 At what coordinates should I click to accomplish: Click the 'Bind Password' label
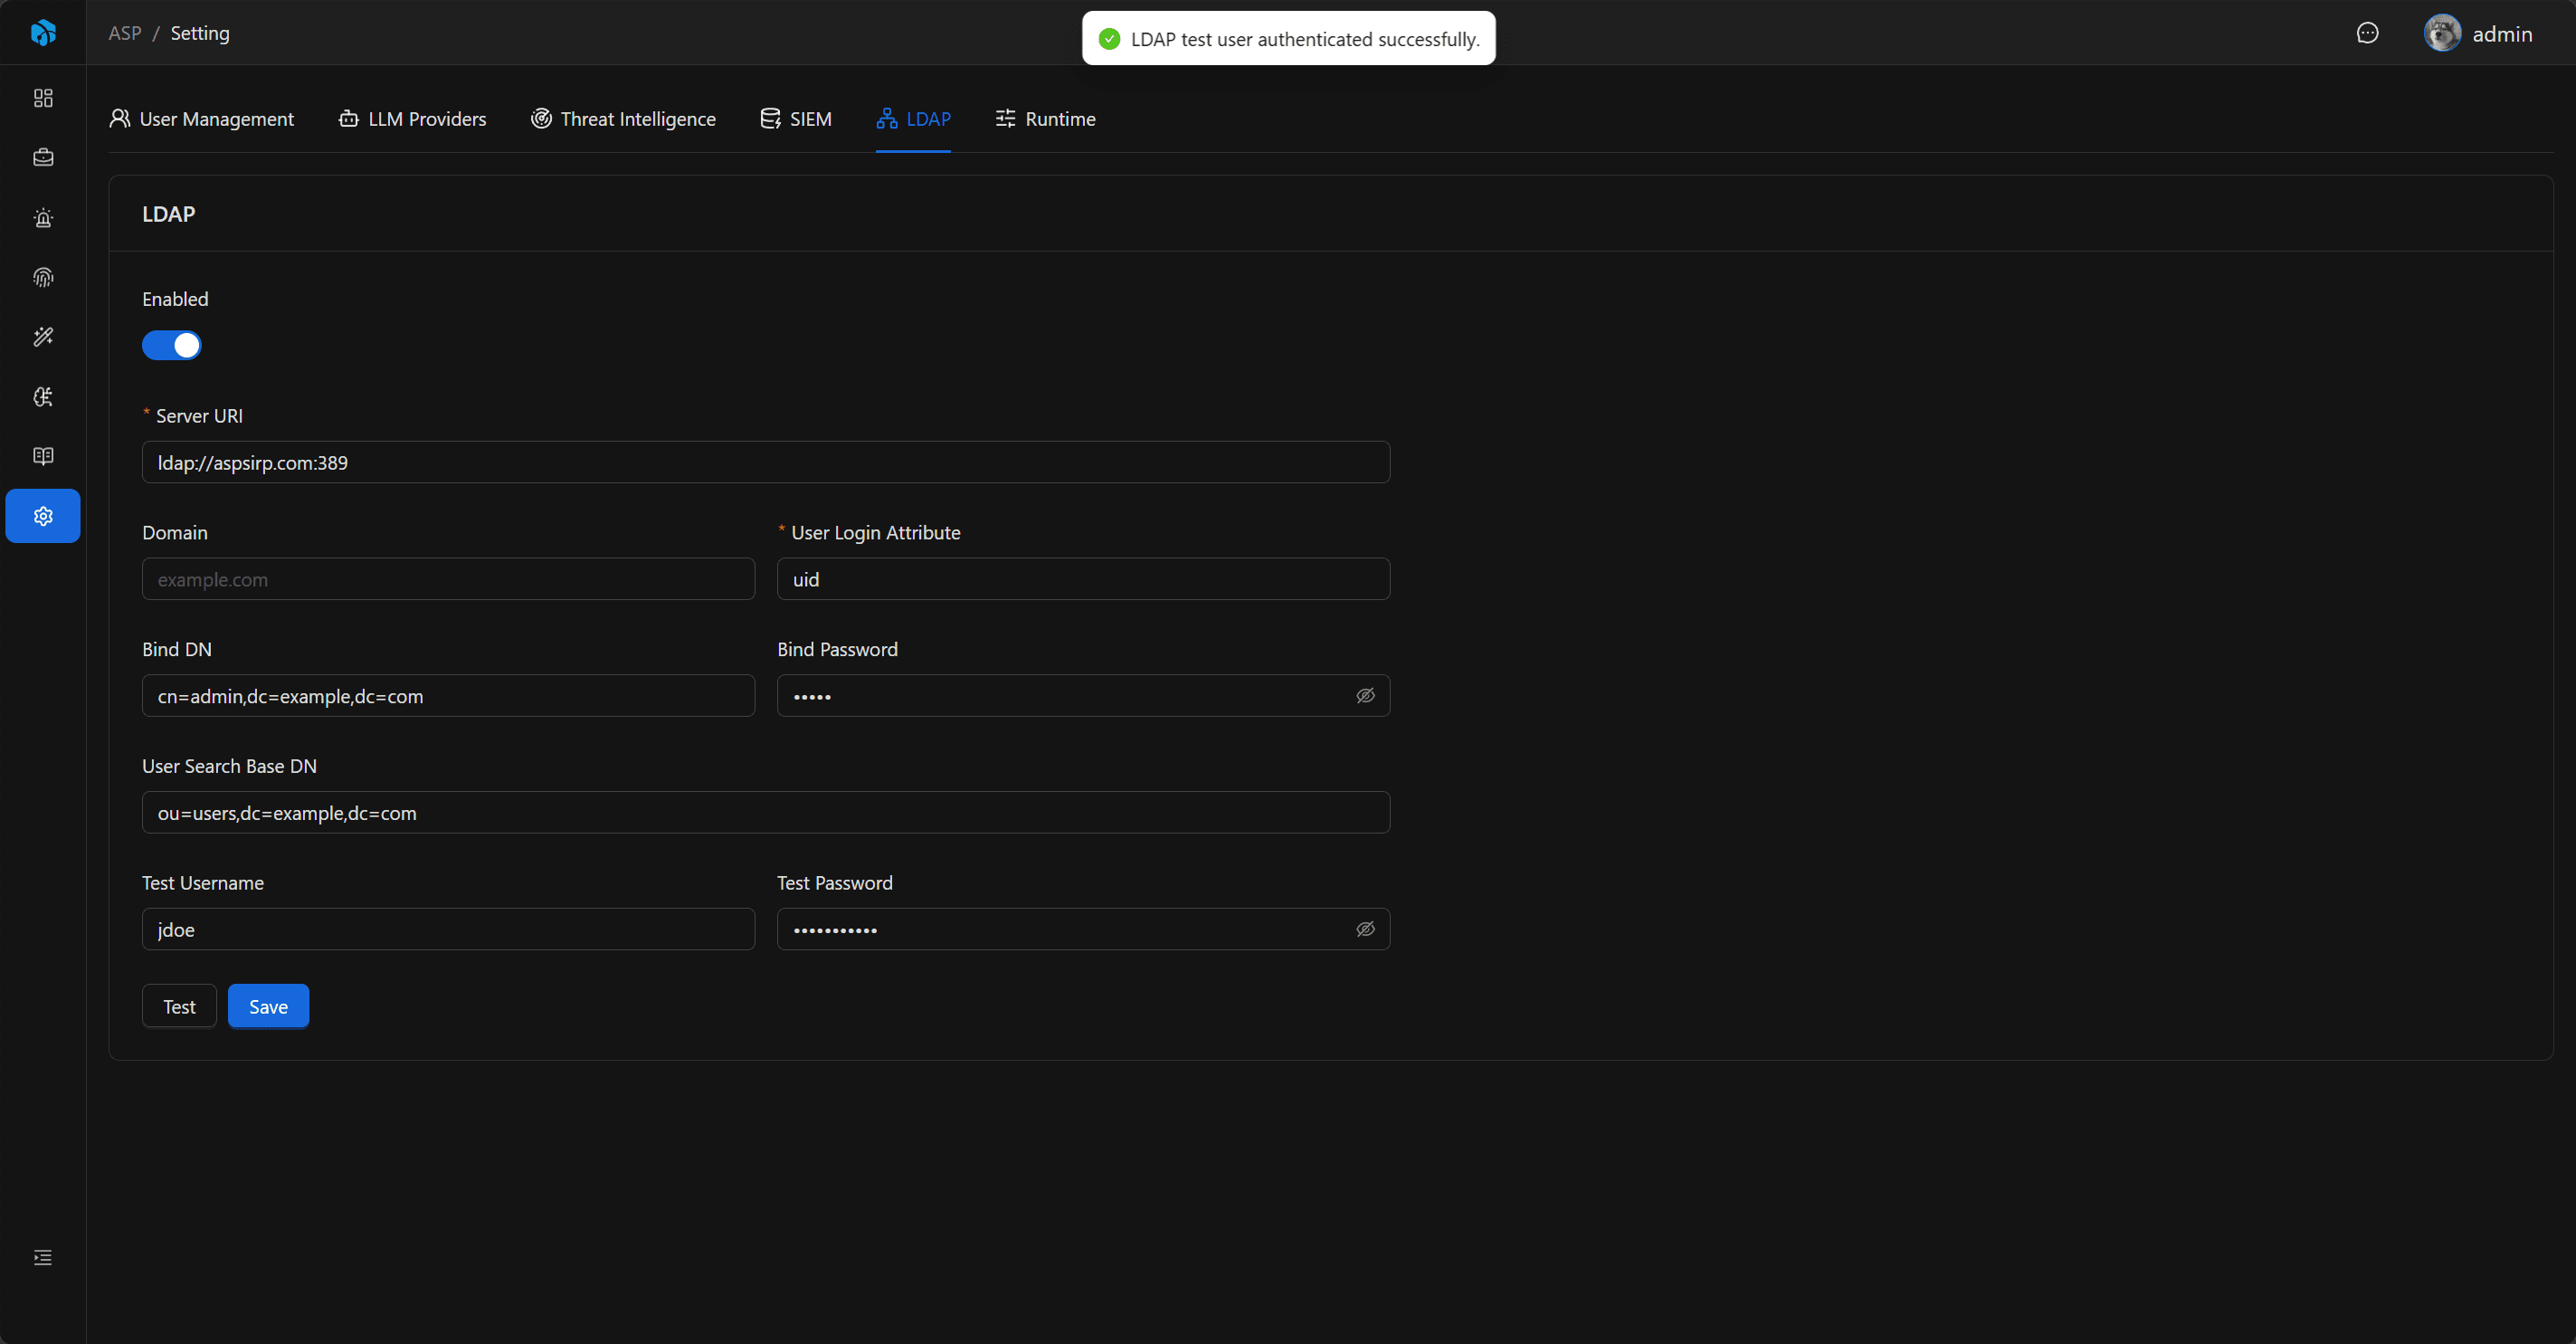[837, 649]
